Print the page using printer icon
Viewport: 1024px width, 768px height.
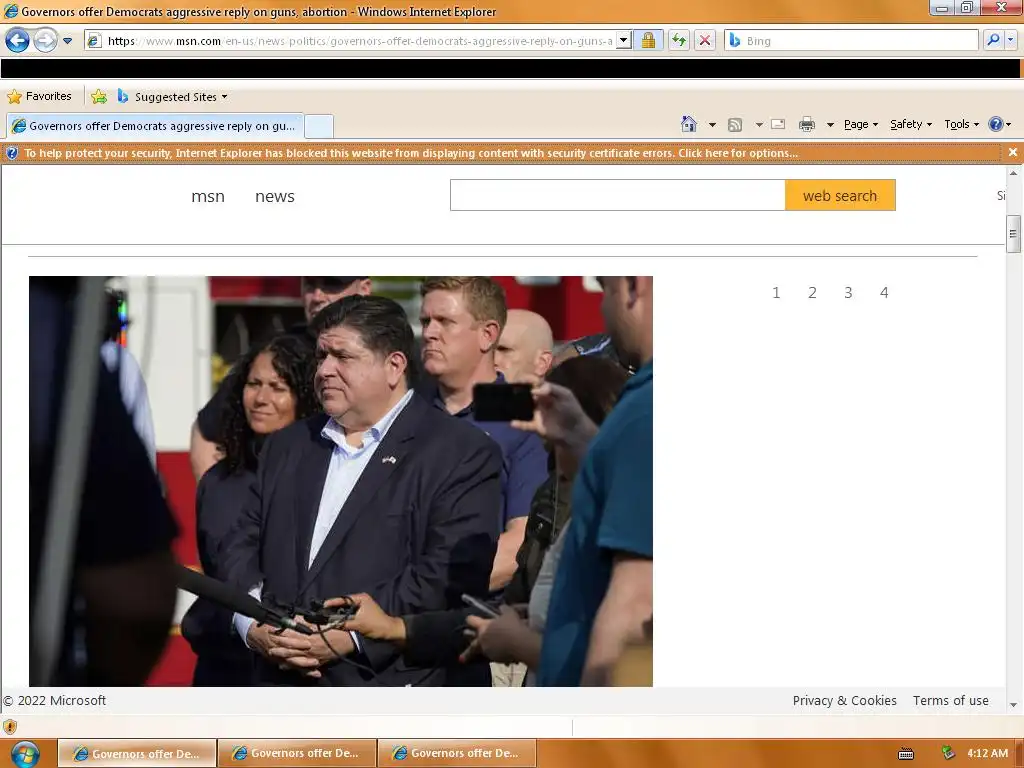pos(807,124)
